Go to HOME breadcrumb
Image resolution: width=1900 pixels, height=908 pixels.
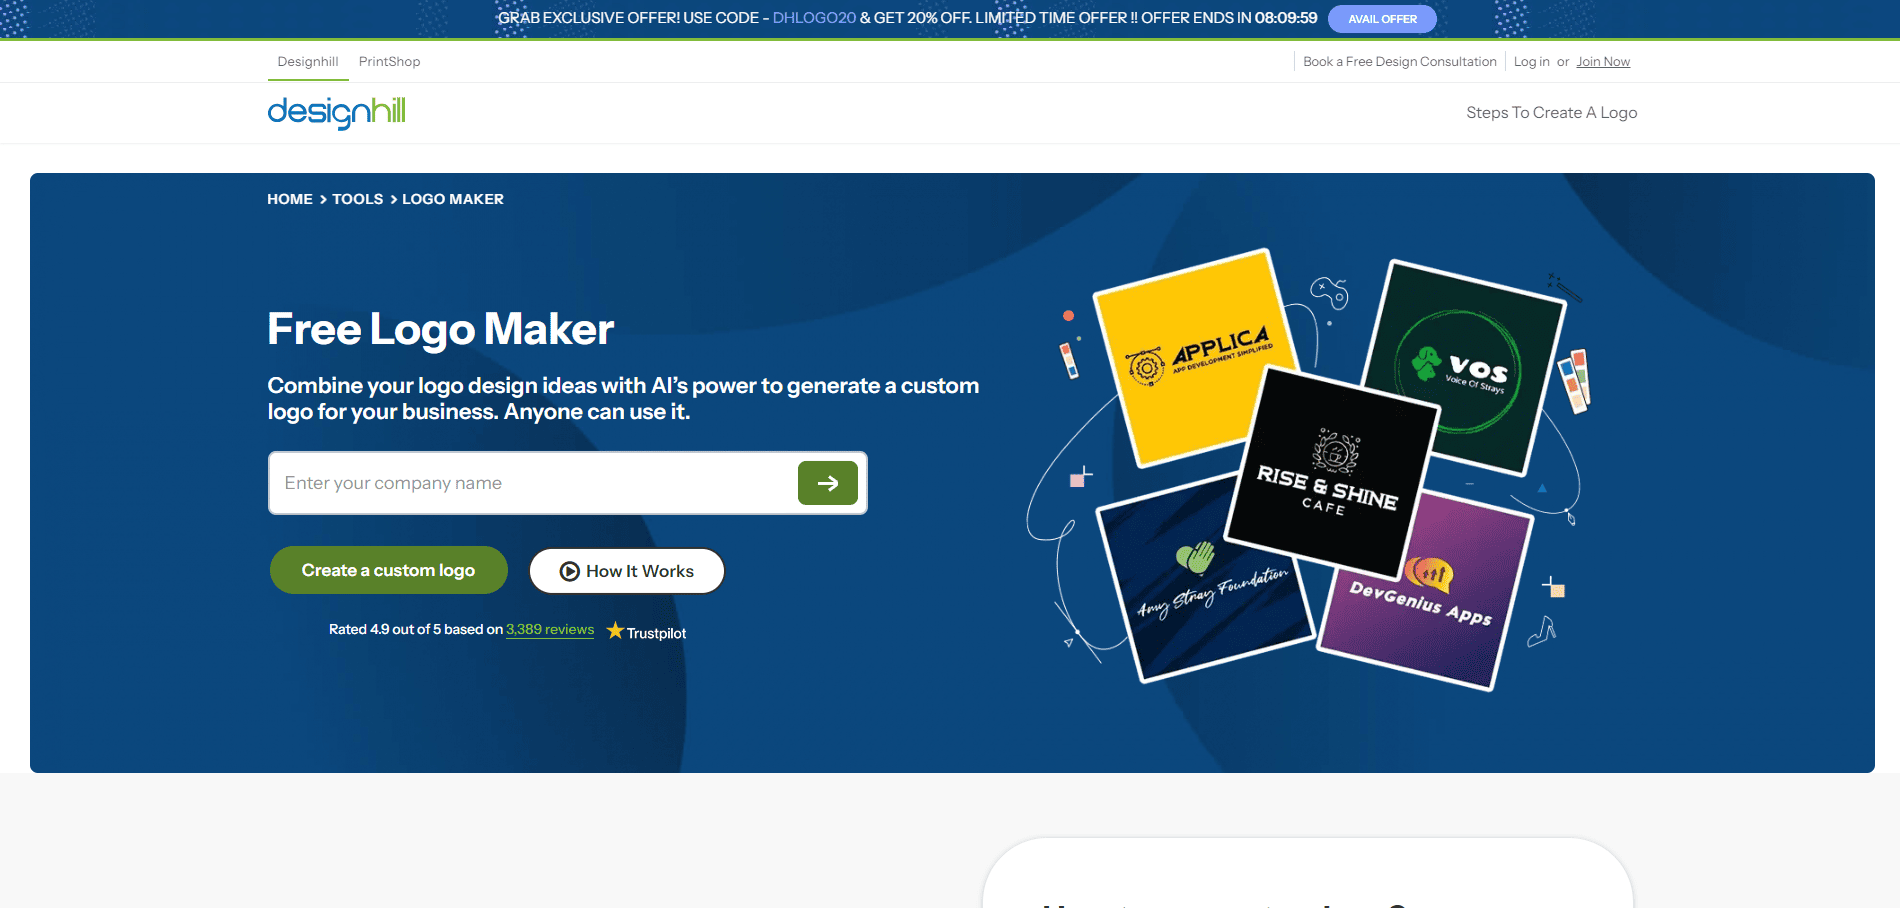click(x=290, y=199)
